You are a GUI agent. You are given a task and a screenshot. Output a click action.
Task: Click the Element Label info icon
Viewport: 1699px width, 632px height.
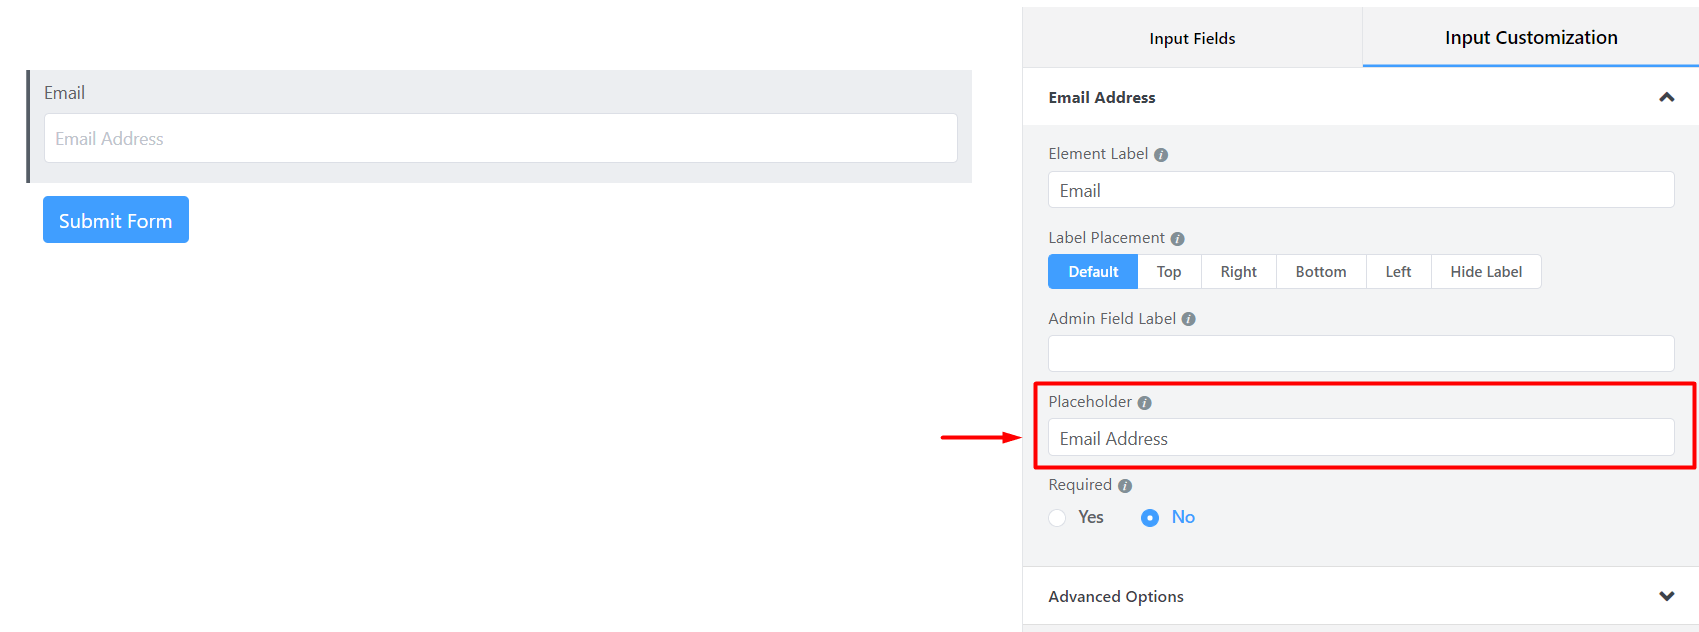pyautogui.click(x=1161, y=155)
